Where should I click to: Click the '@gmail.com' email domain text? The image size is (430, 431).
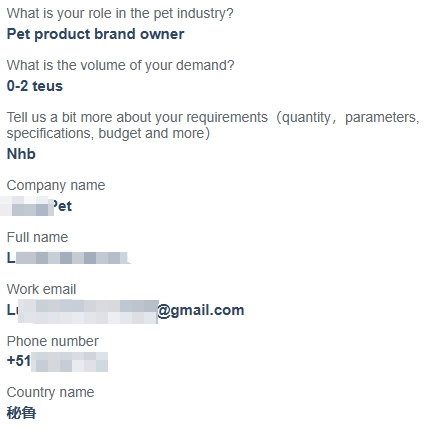(201, 311)
